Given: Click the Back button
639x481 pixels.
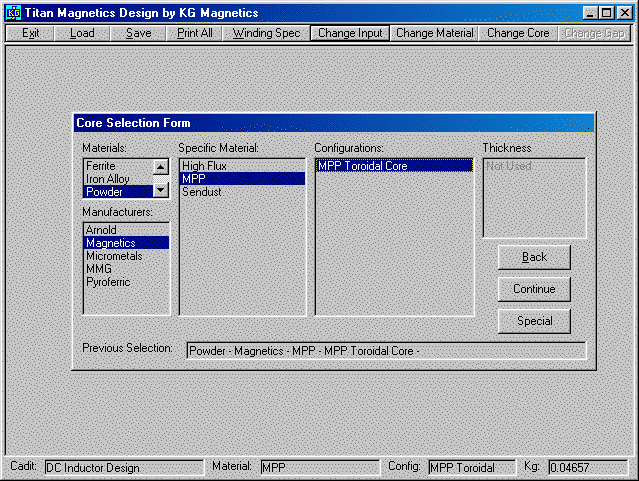Looking at the screenshot, I should tap(534, 257).
